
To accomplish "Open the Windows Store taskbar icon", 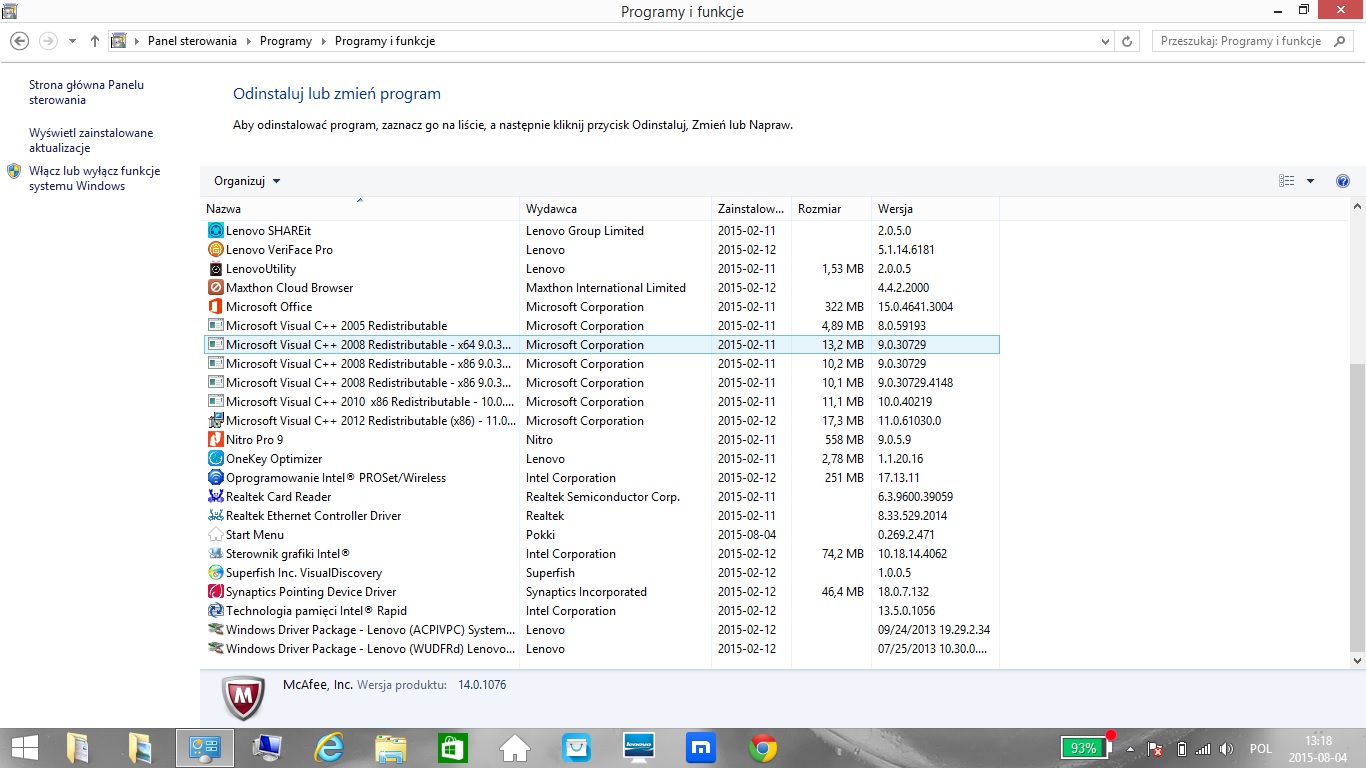I will (x=453, y=748).
